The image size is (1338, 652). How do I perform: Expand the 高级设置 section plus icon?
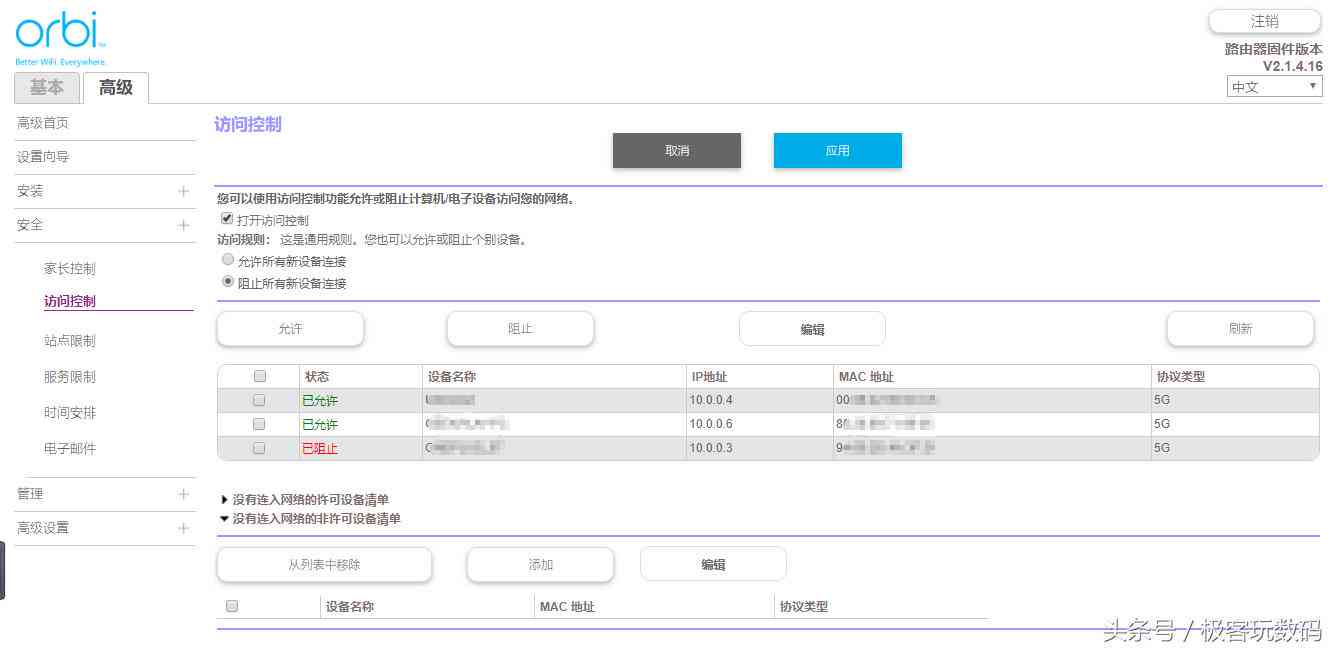(x=183, y=528)
